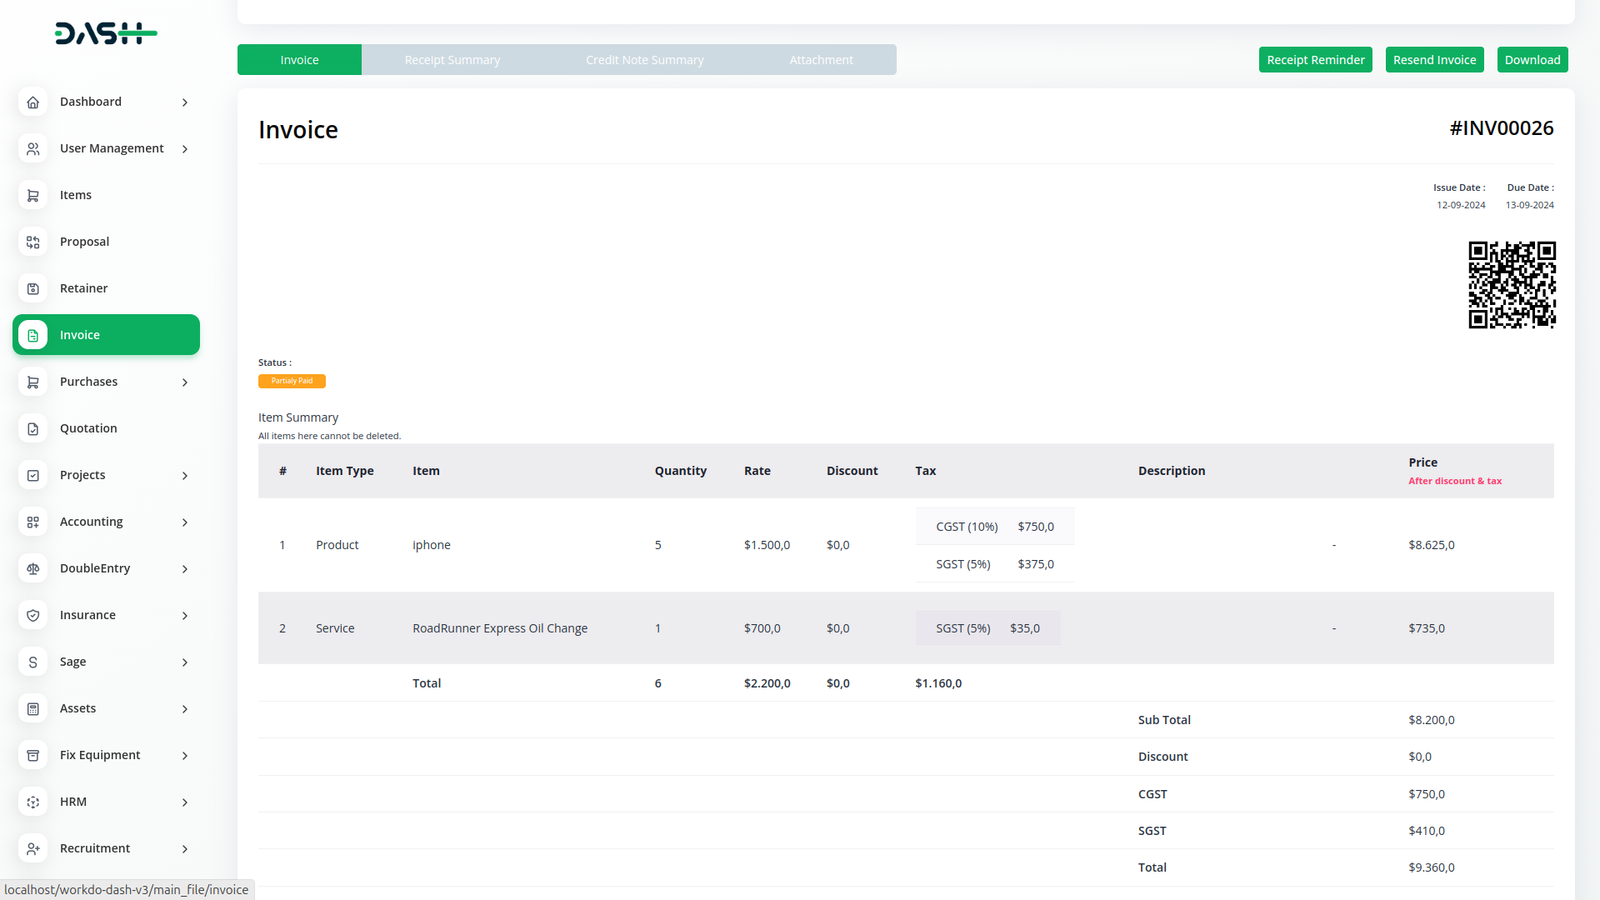Click the Insurance shield icon
This screenshot has width=1600, height=900.
click(x=33, y=615)
